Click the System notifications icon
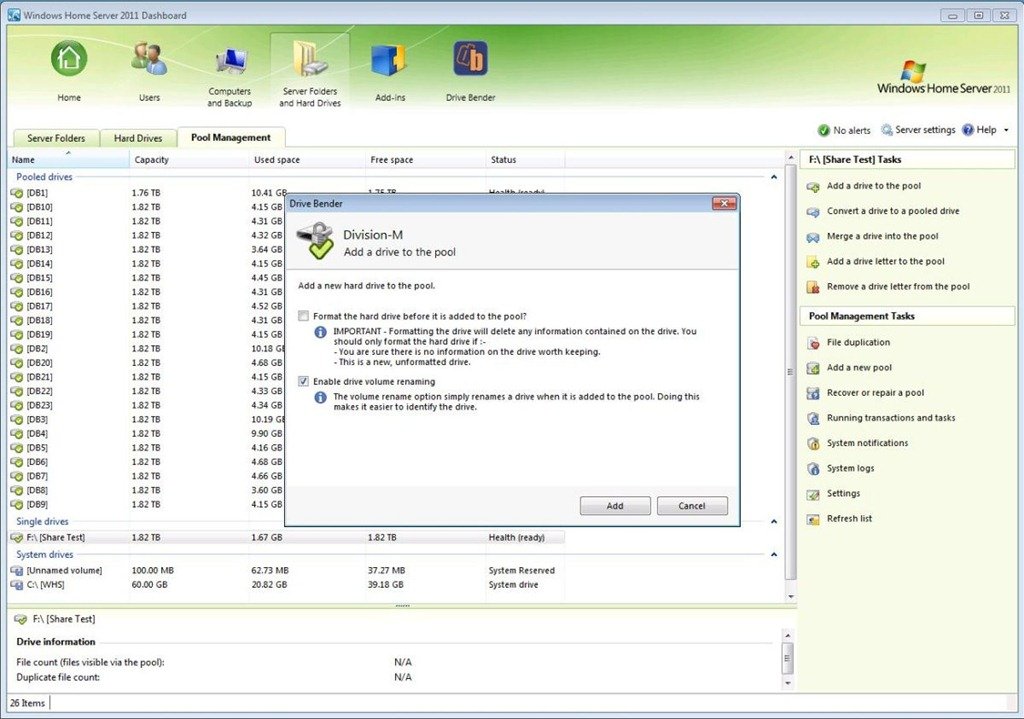Viewport: 1024px width, 719px height. click(x=813, y=443)
